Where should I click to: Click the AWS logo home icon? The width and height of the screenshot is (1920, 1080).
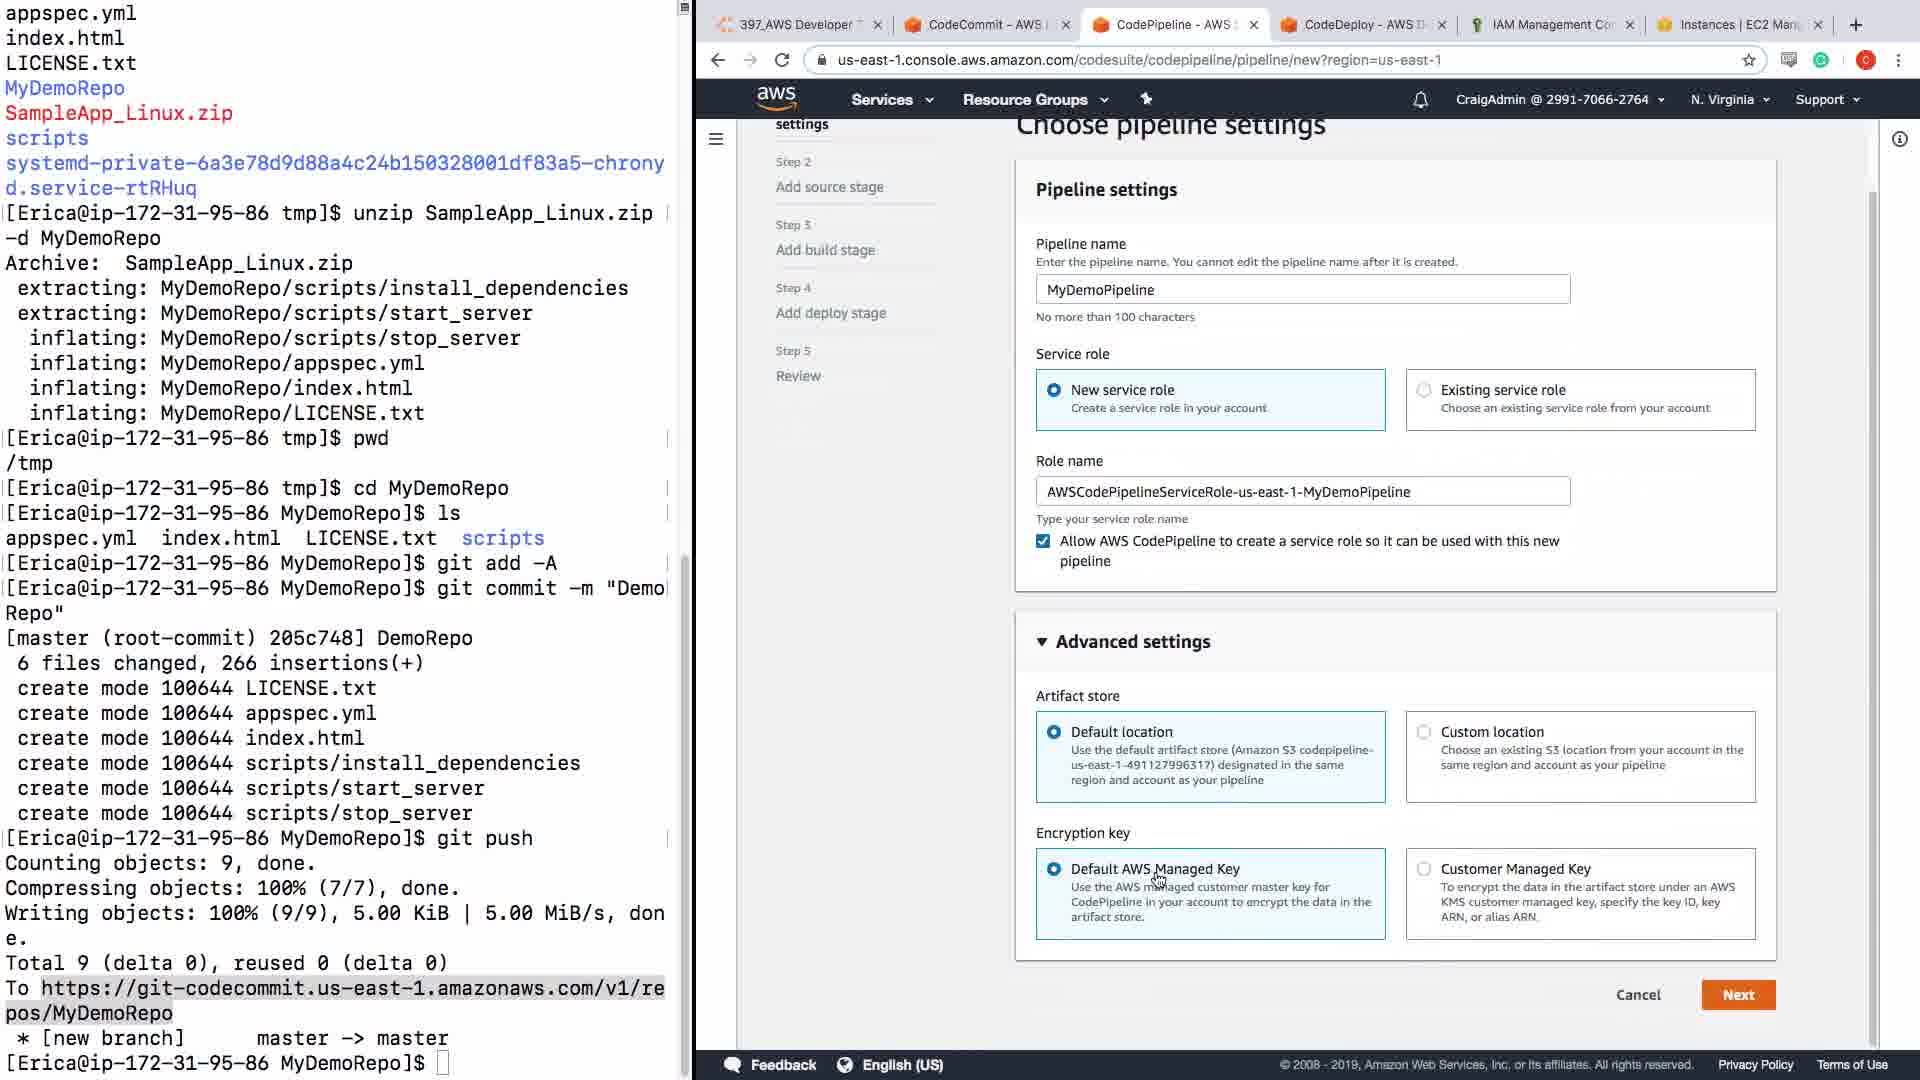(x=776, y=98)
